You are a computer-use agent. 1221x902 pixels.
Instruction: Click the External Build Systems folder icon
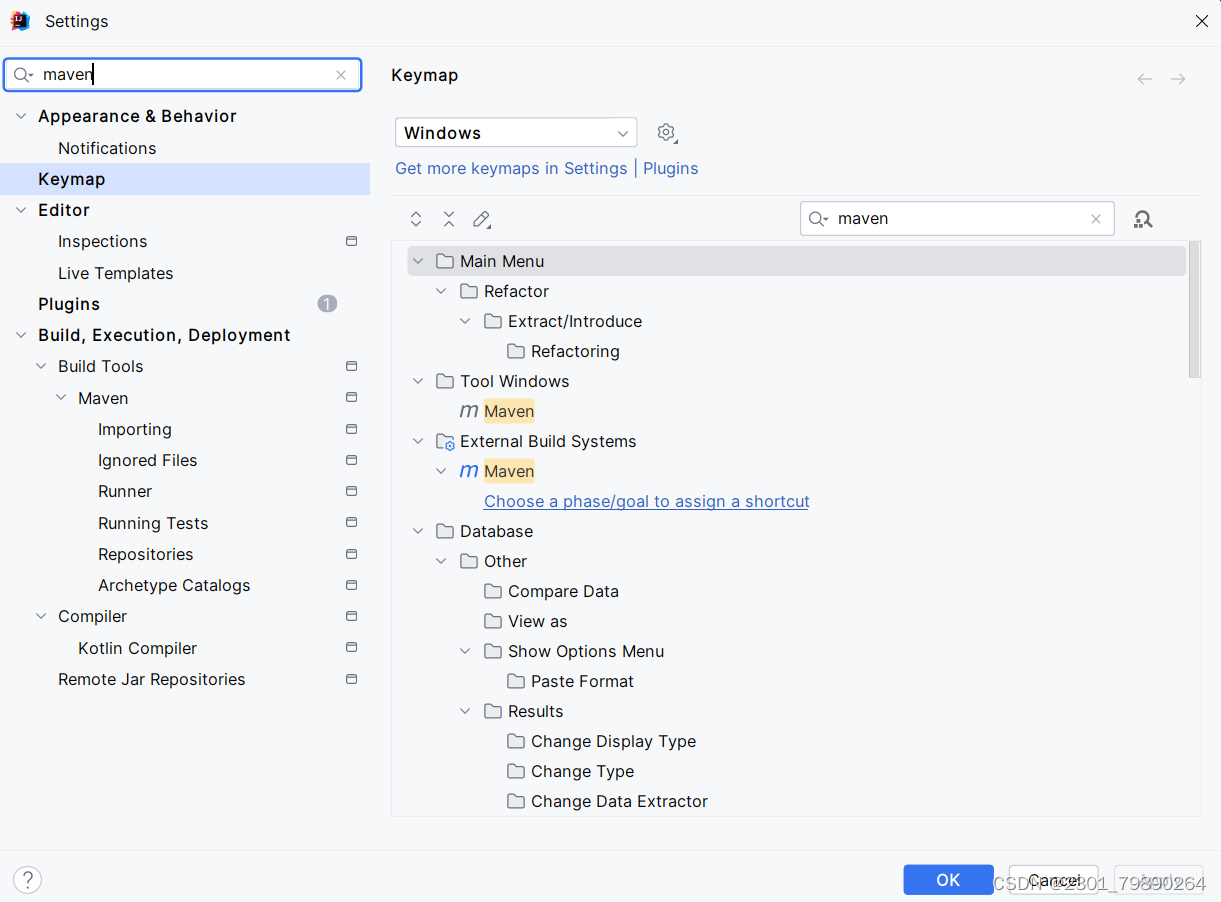pos(446,441)
